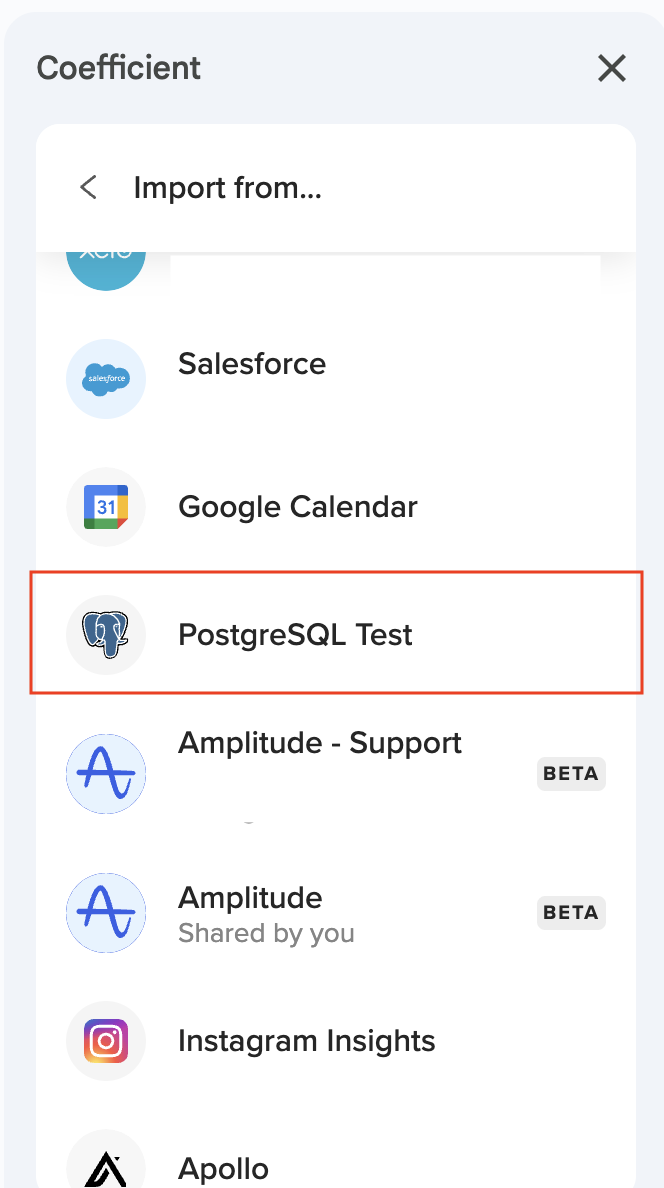Choose the Google Calendar text label
664x1188 pixels.
click(297, 507)
